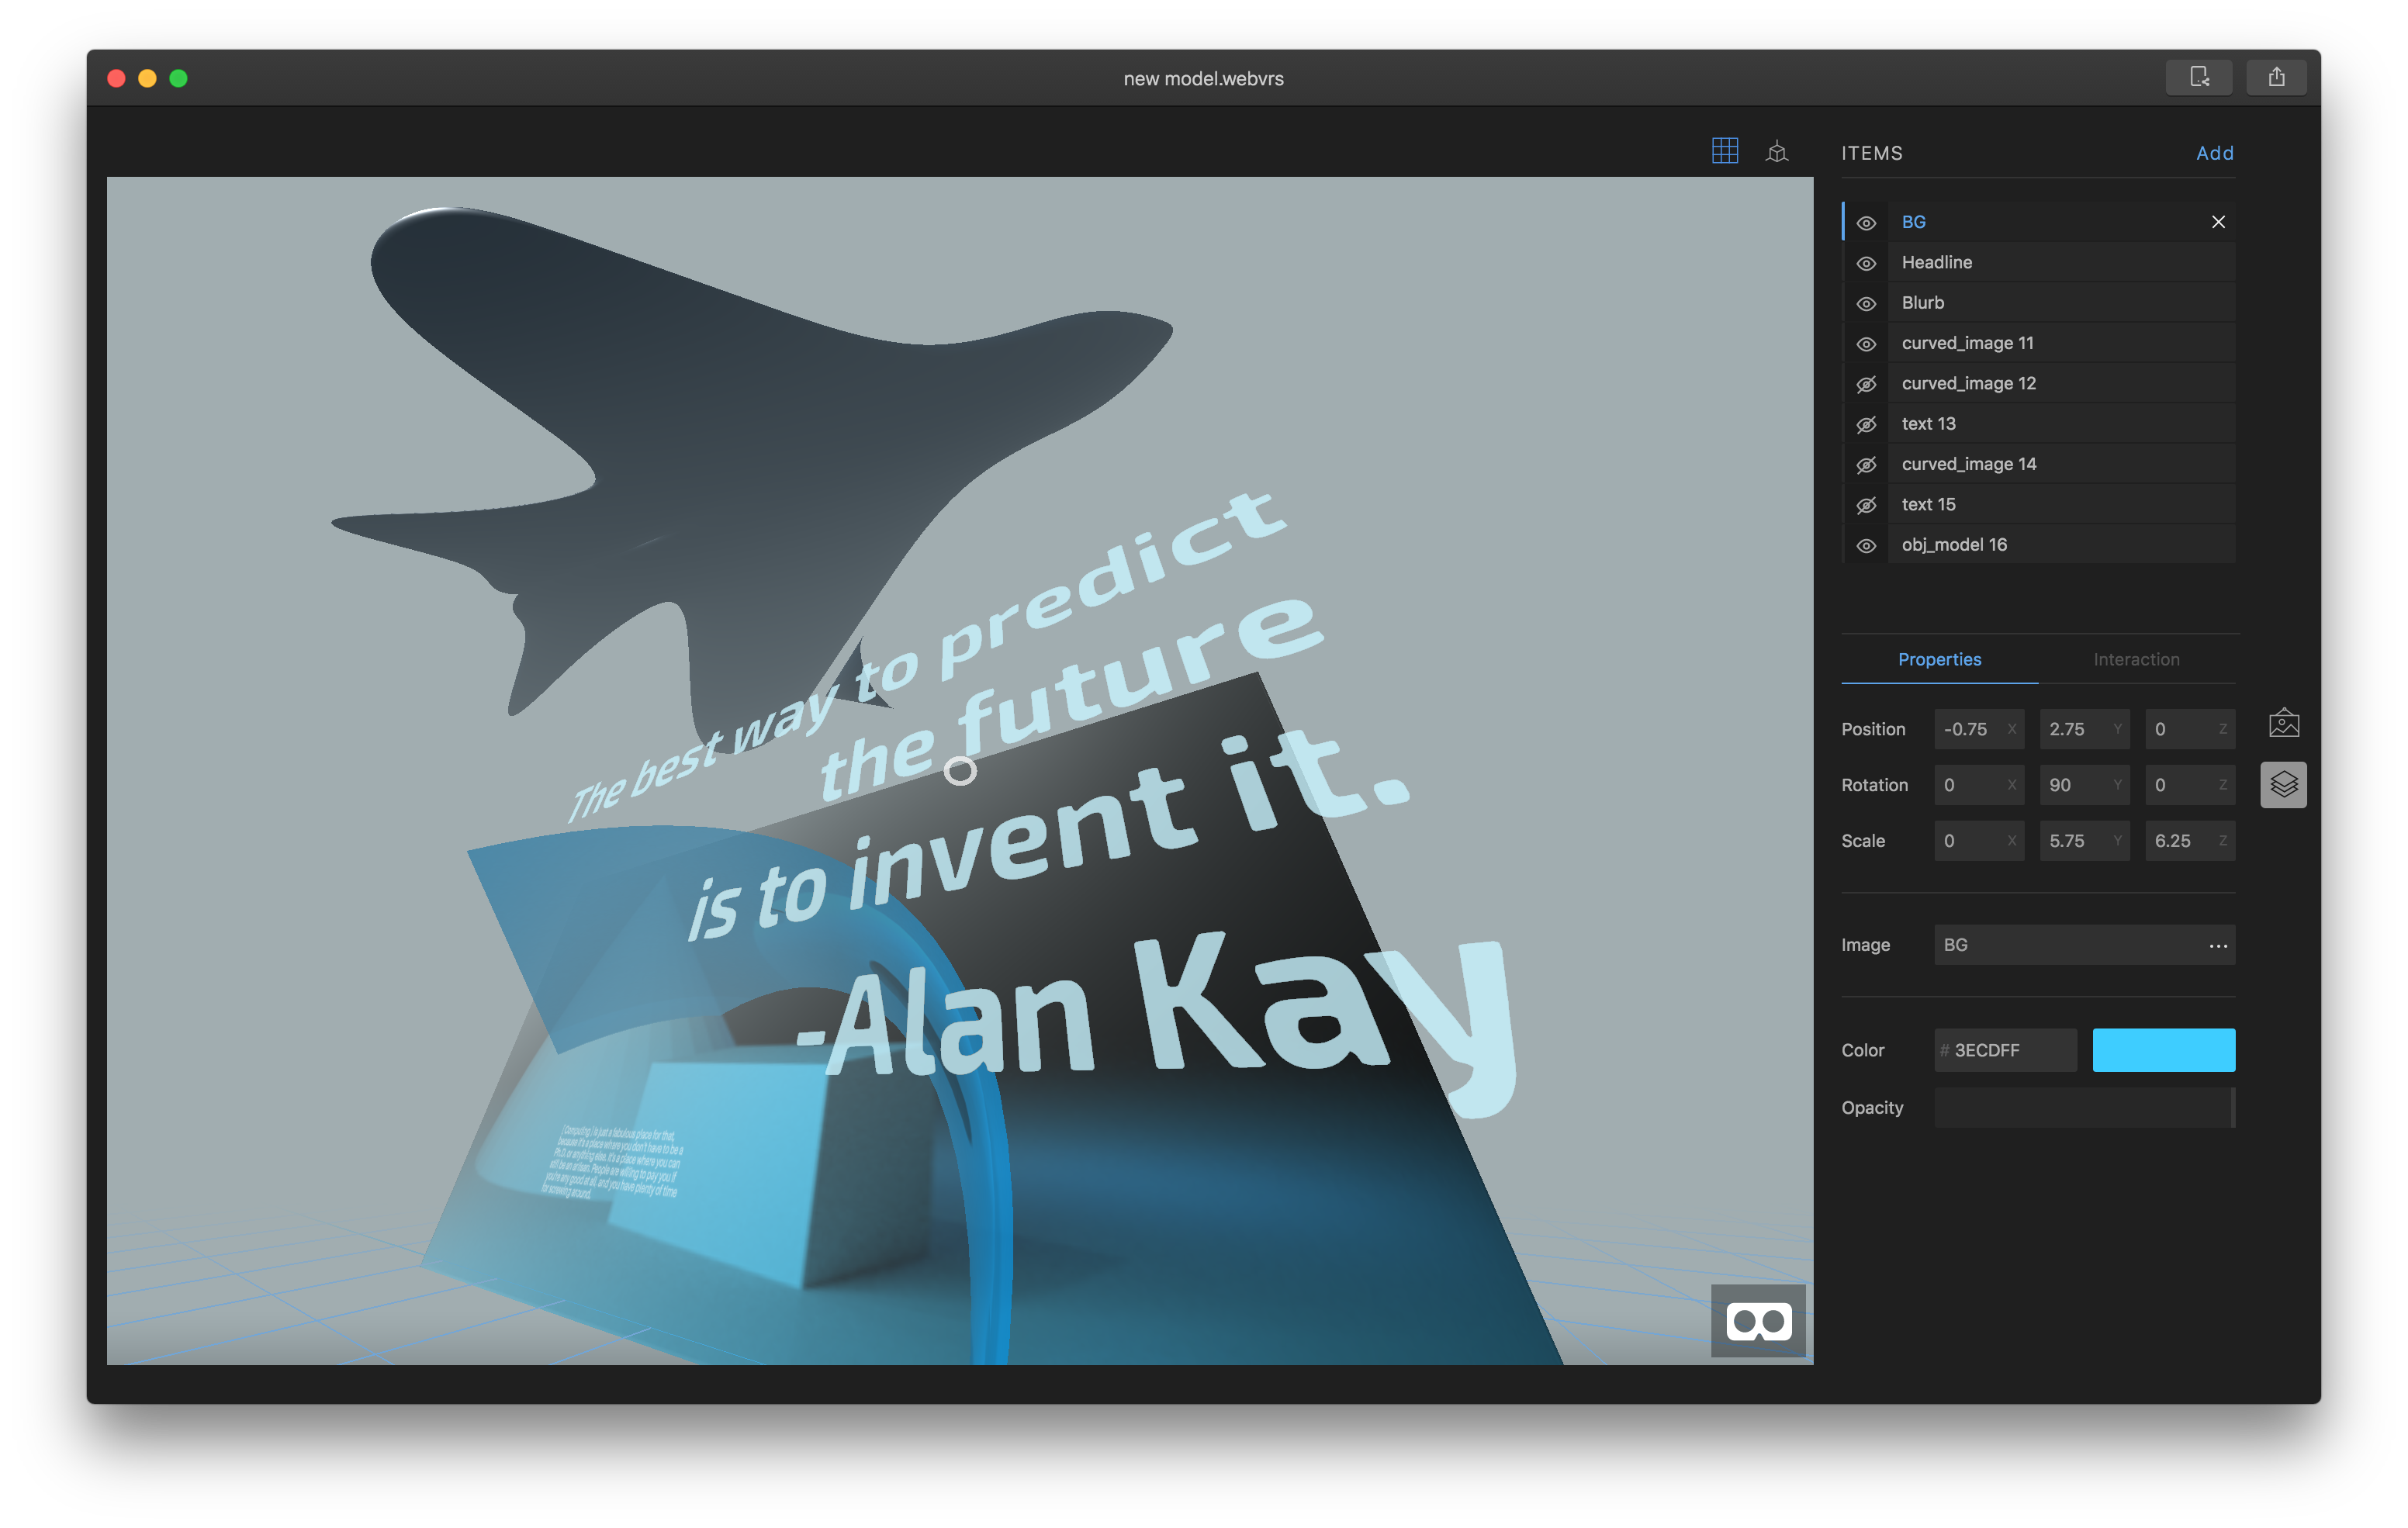Show the curved_image 12 item

(x=1866, y=383)
